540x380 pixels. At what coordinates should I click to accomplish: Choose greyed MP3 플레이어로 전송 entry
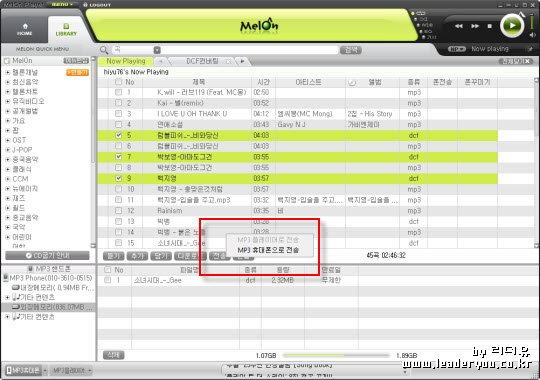269,240
